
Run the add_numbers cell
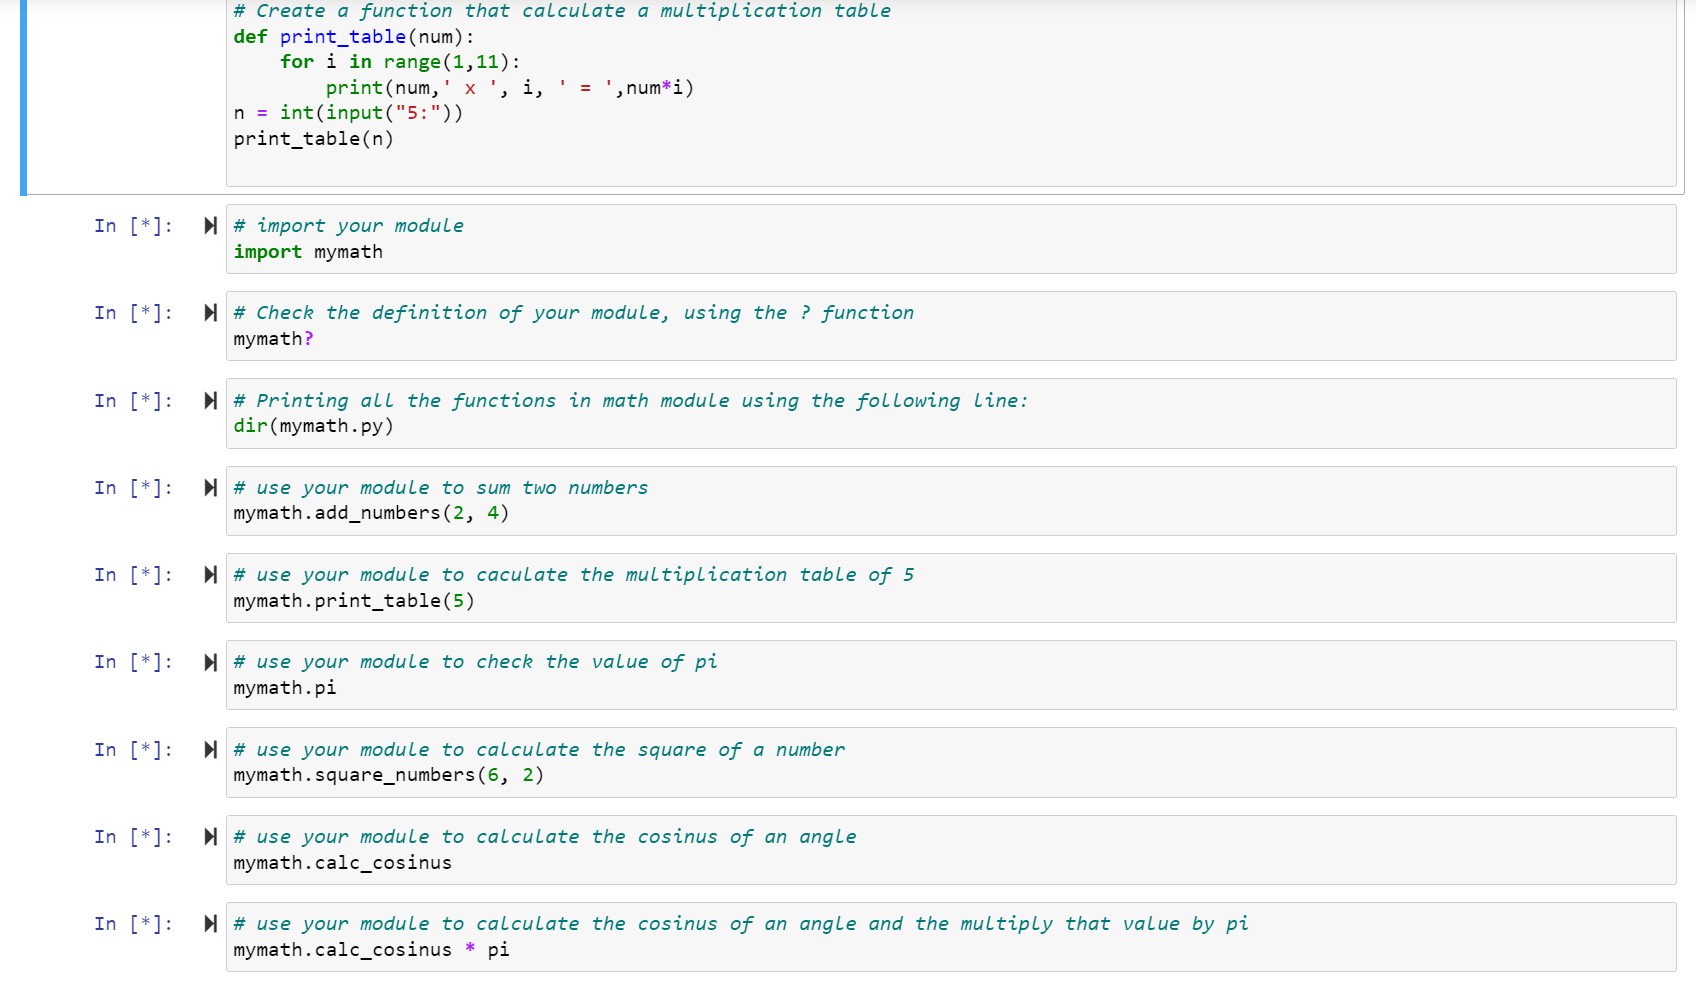pos(210,488)
